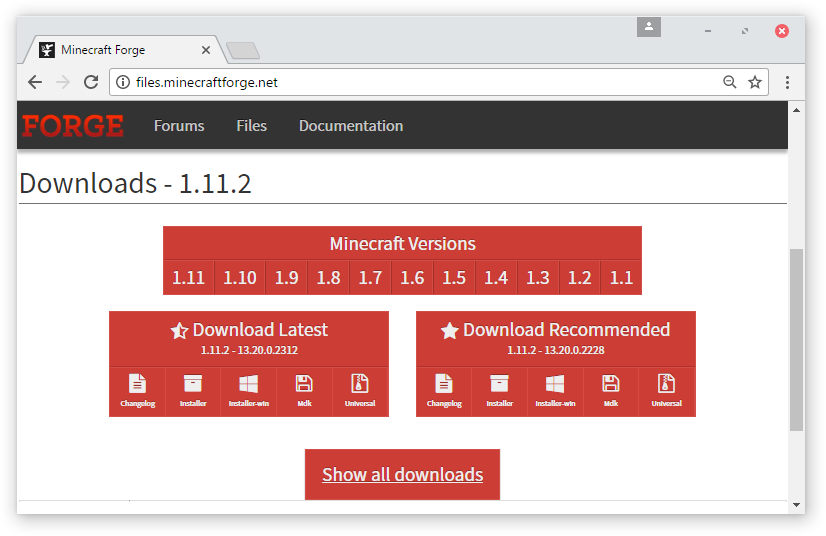Click Installer under Download Recommended

coord(500,389)
